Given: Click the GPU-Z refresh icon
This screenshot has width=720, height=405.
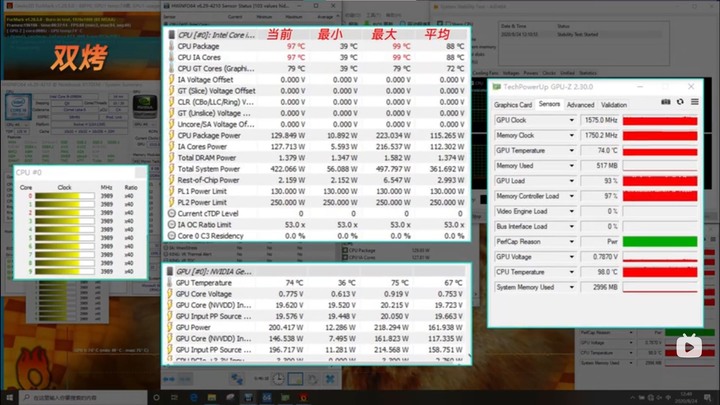Looking at the screenshot, I should pos(680,102).
